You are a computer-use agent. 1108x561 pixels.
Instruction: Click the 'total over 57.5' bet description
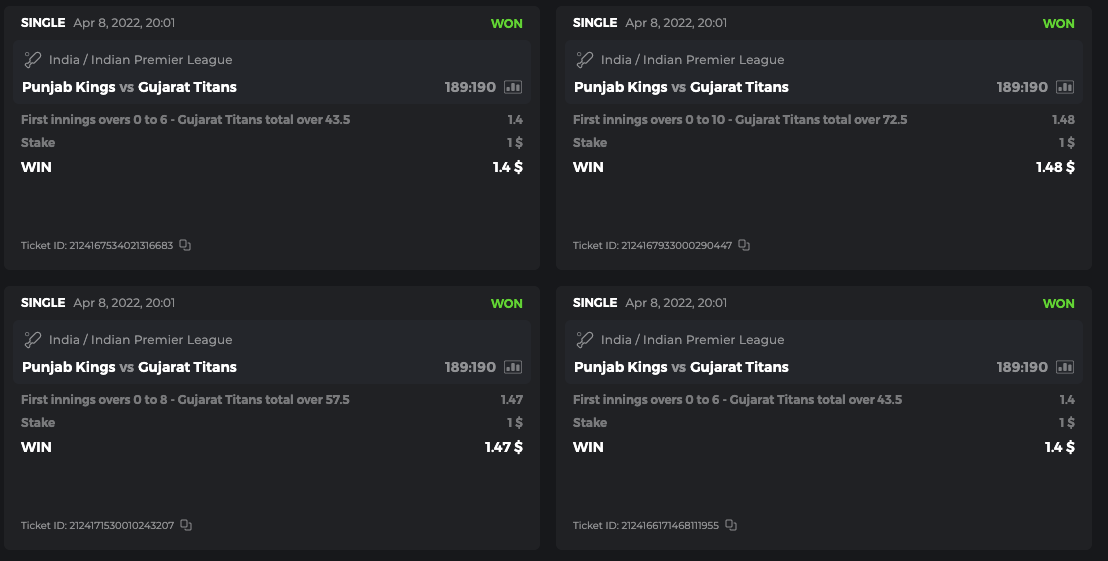[185, 400]
